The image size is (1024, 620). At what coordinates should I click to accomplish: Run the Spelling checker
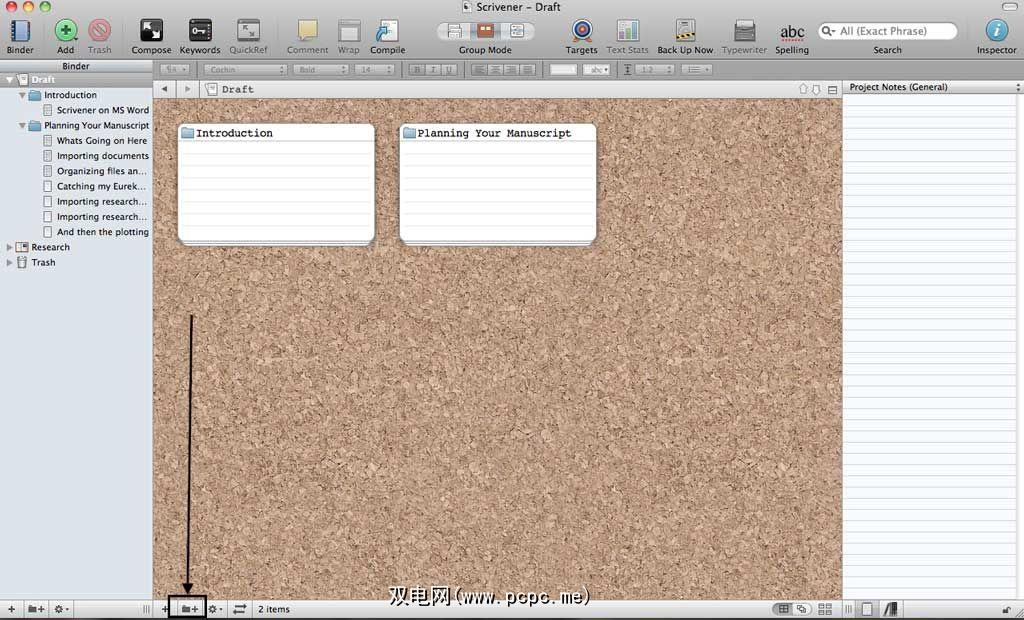[792, 31]
